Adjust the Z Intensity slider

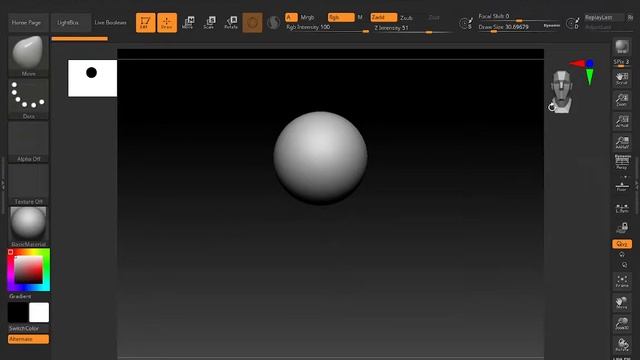(x=412, y=28)
